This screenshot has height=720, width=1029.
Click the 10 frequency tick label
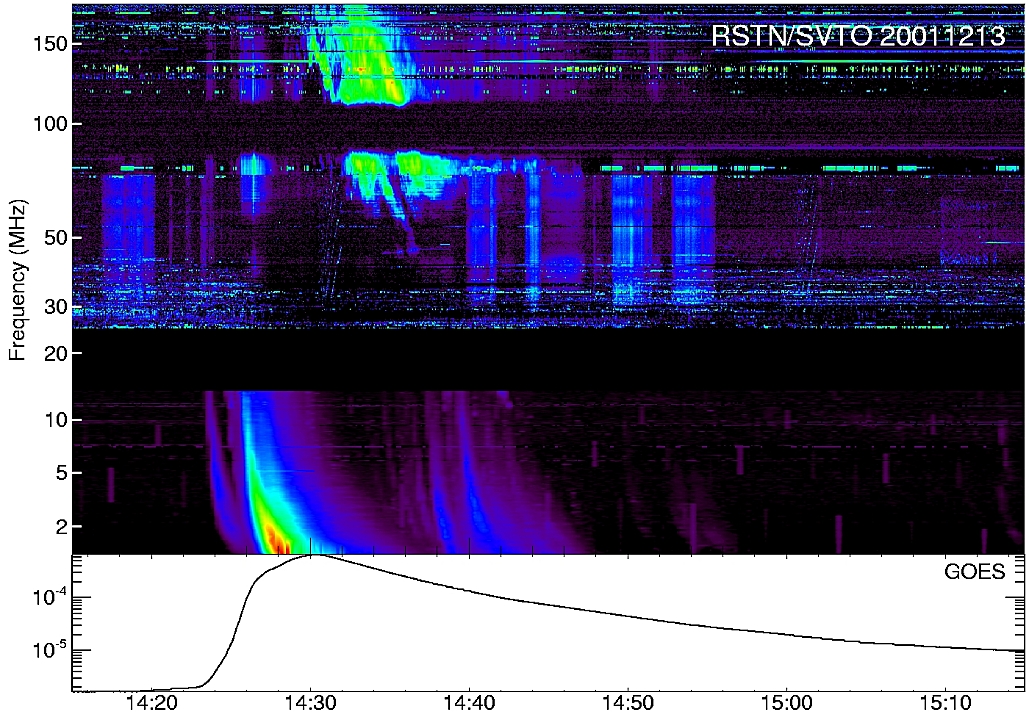click(57, 420)
